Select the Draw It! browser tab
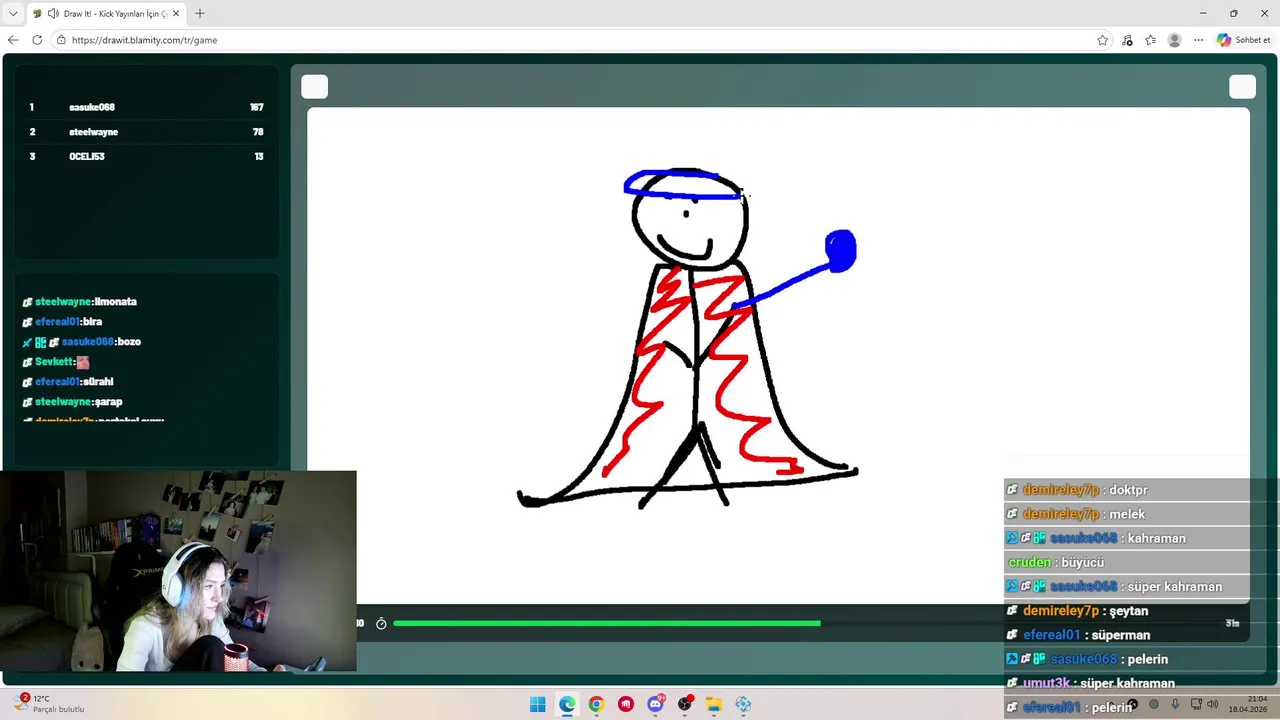 [106, 14]
